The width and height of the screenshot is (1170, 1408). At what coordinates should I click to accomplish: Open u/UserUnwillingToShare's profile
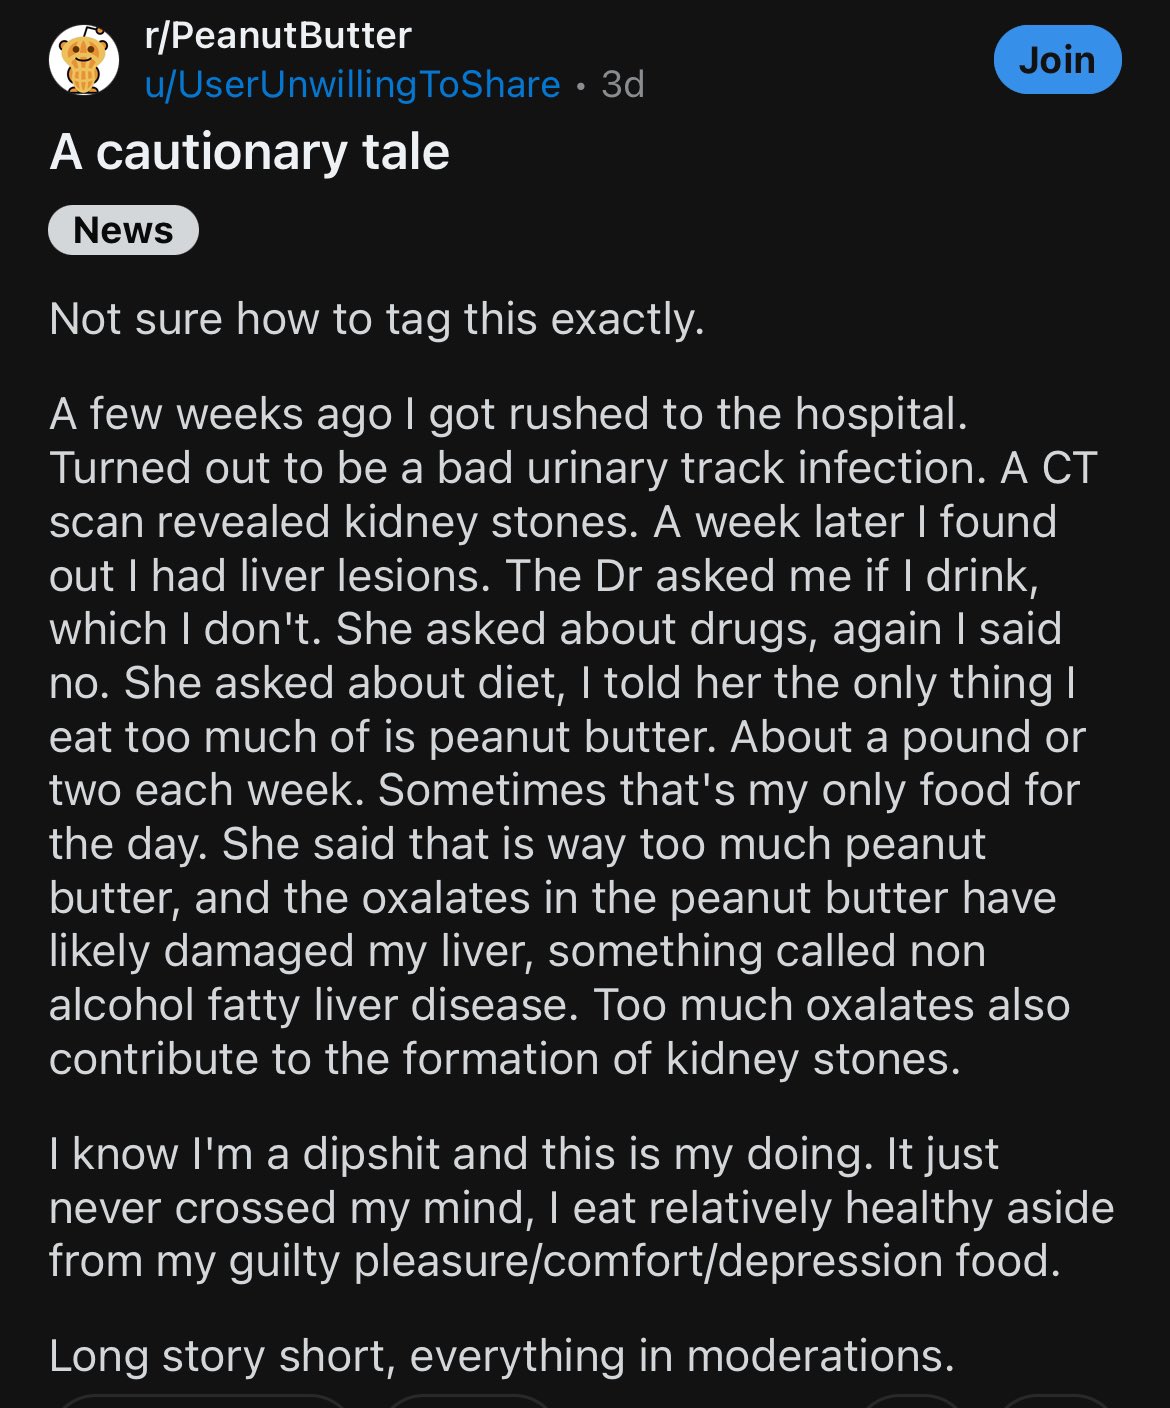pos(352,85)
